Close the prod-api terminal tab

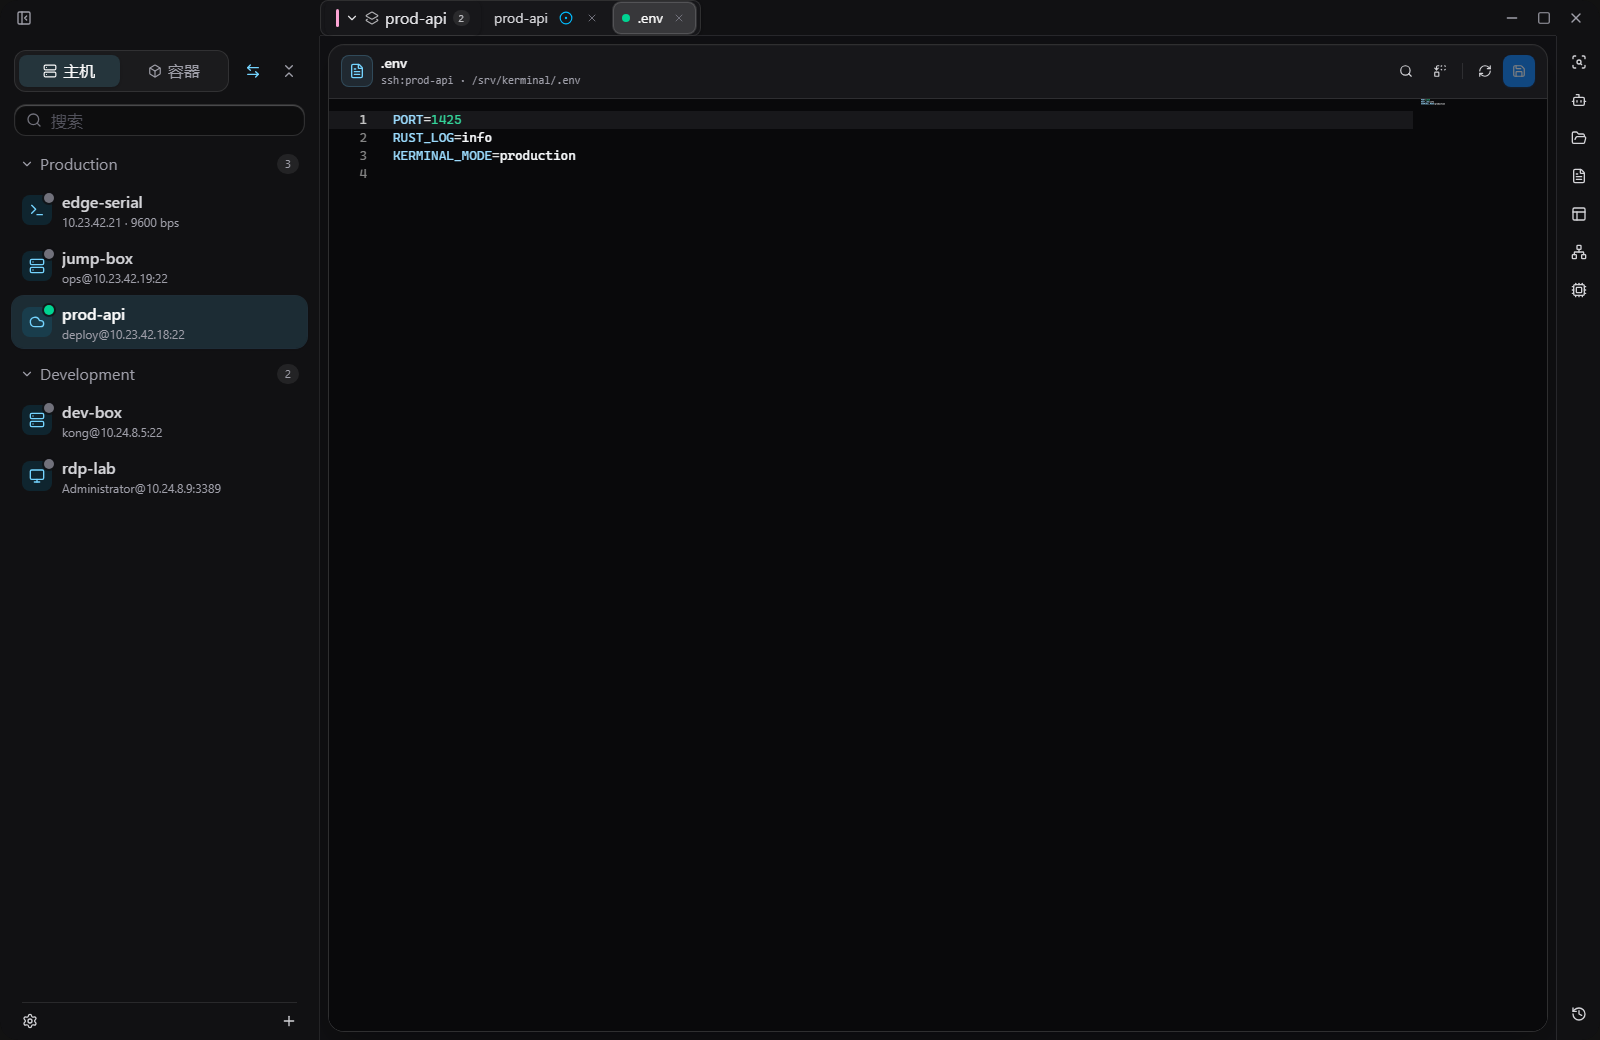592,18
